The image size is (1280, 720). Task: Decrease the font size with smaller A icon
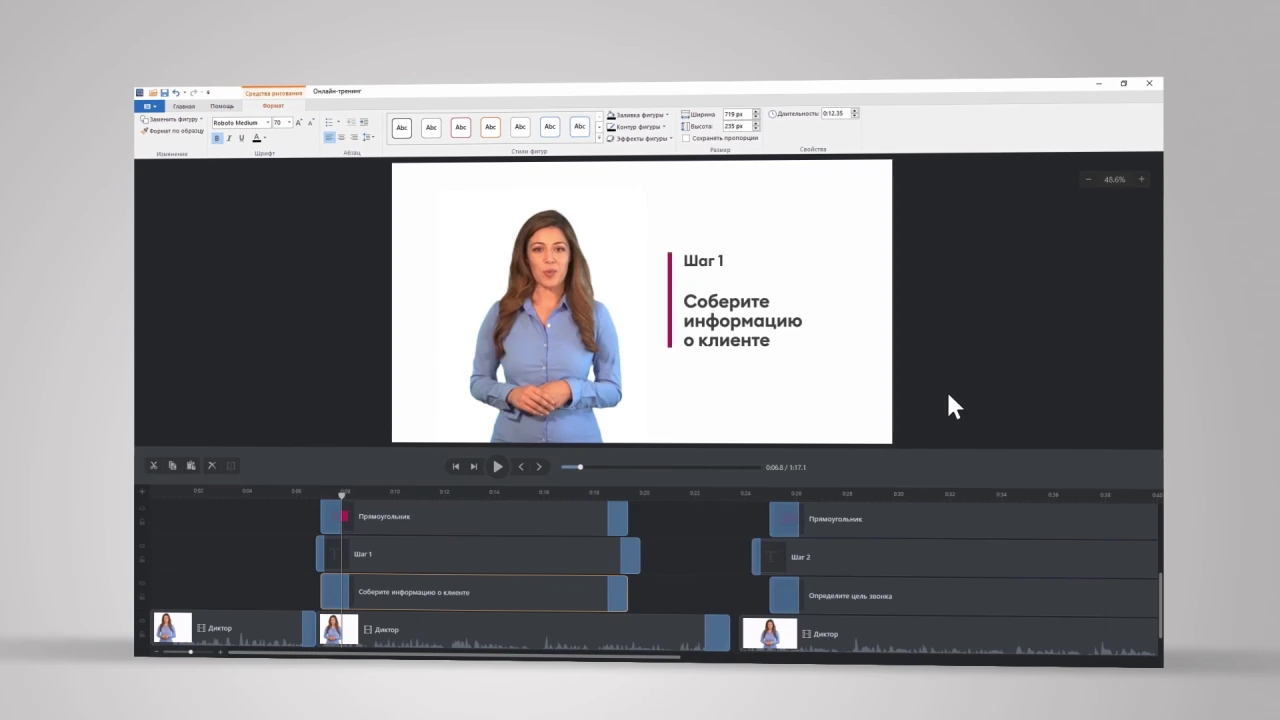(x=310, y=123)
